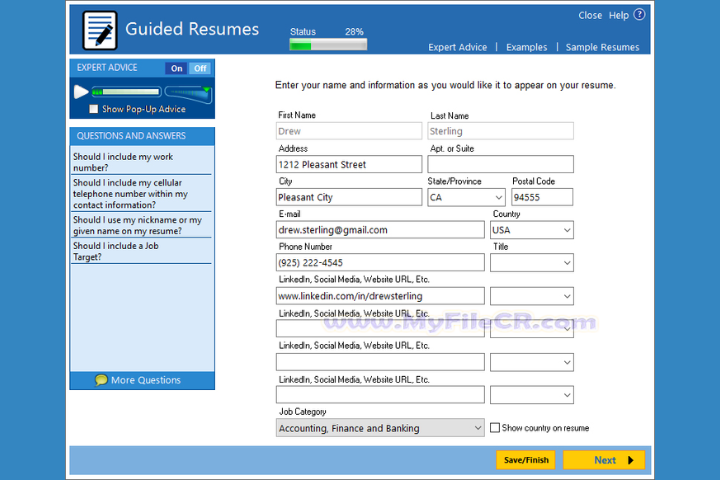Open Sample Resumes link

[602, 47]
